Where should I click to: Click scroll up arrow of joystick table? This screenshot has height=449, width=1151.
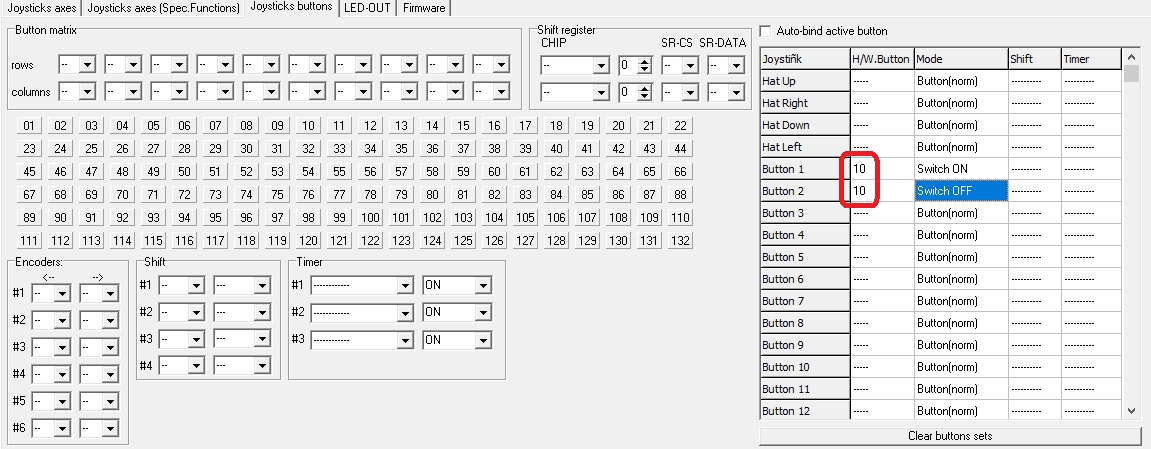1132,56
